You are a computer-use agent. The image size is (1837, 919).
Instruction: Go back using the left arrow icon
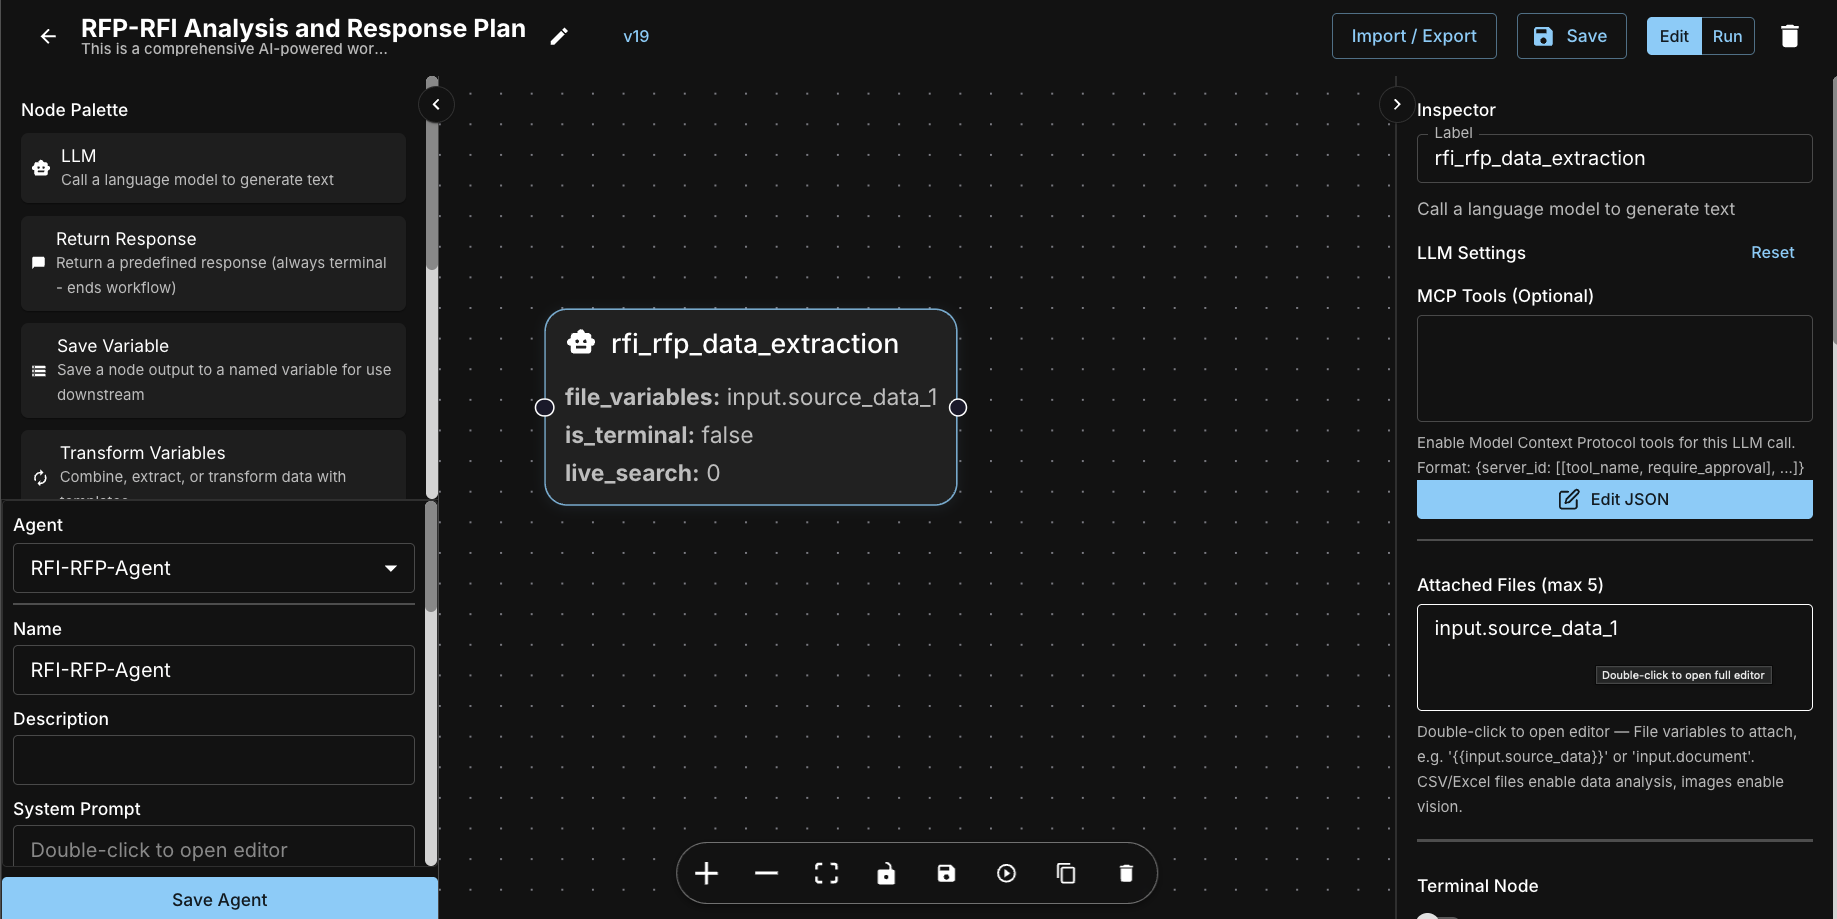pos(48,36)
